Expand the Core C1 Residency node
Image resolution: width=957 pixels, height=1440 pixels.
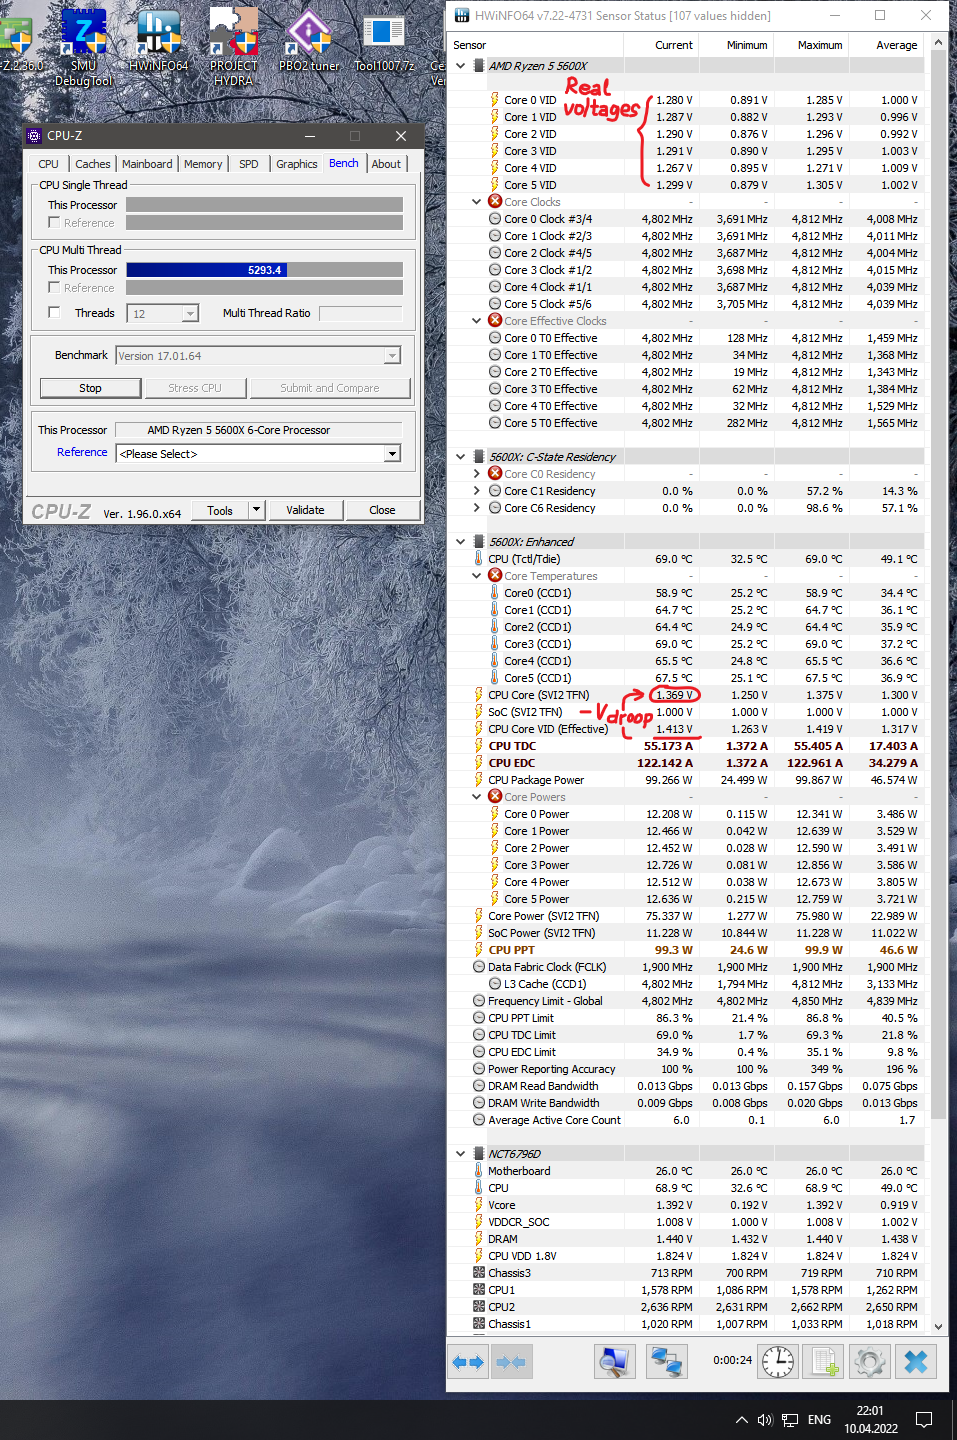click(x=476, y=491)
